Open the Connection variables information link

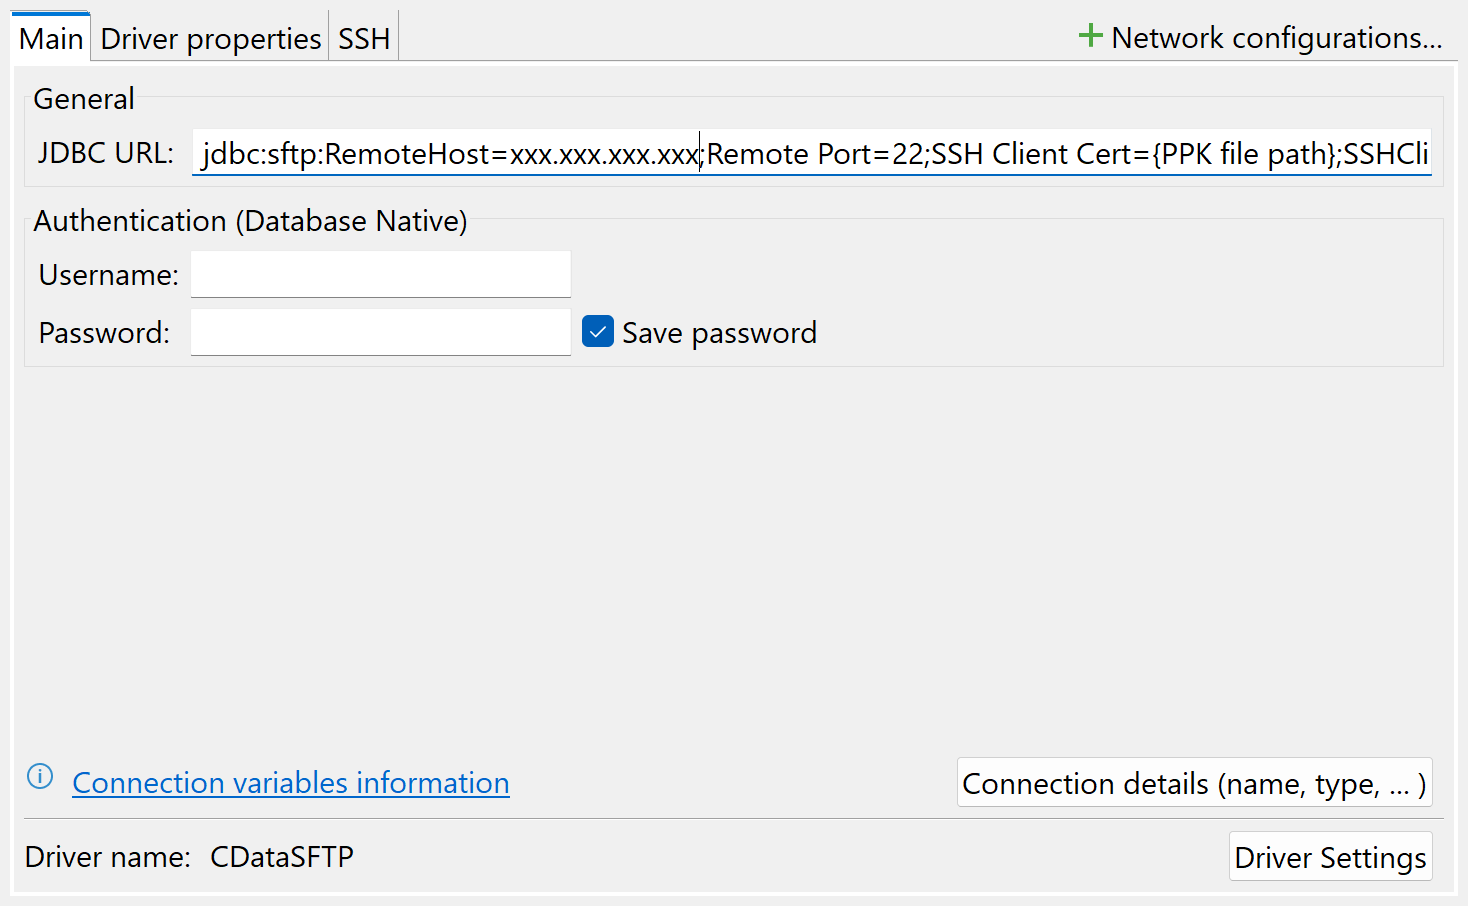pyautogui.click(x=291, y=783)
